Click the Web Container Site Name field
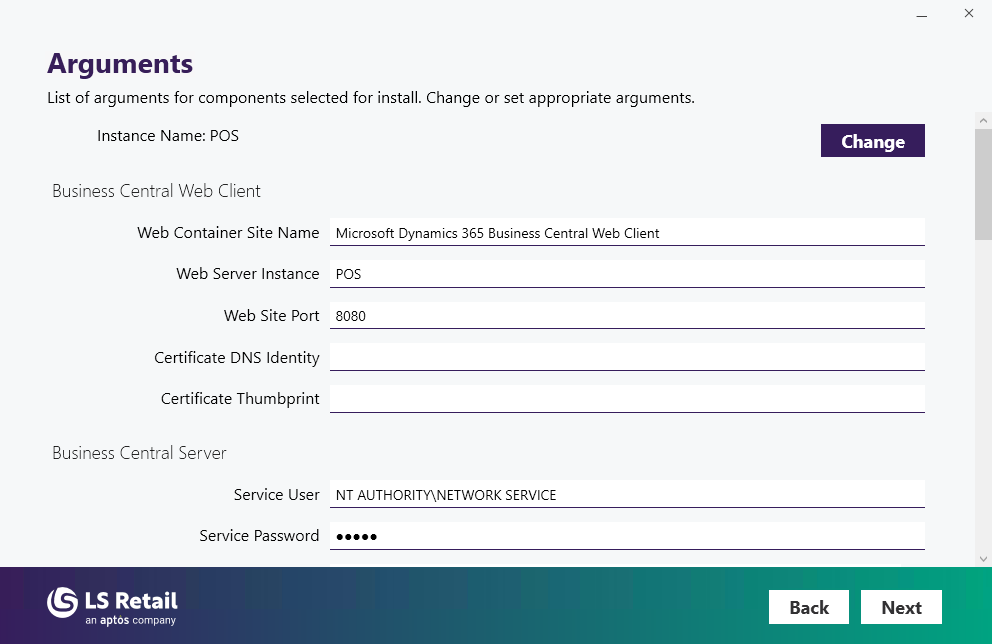992x644 pixels. 627,233
